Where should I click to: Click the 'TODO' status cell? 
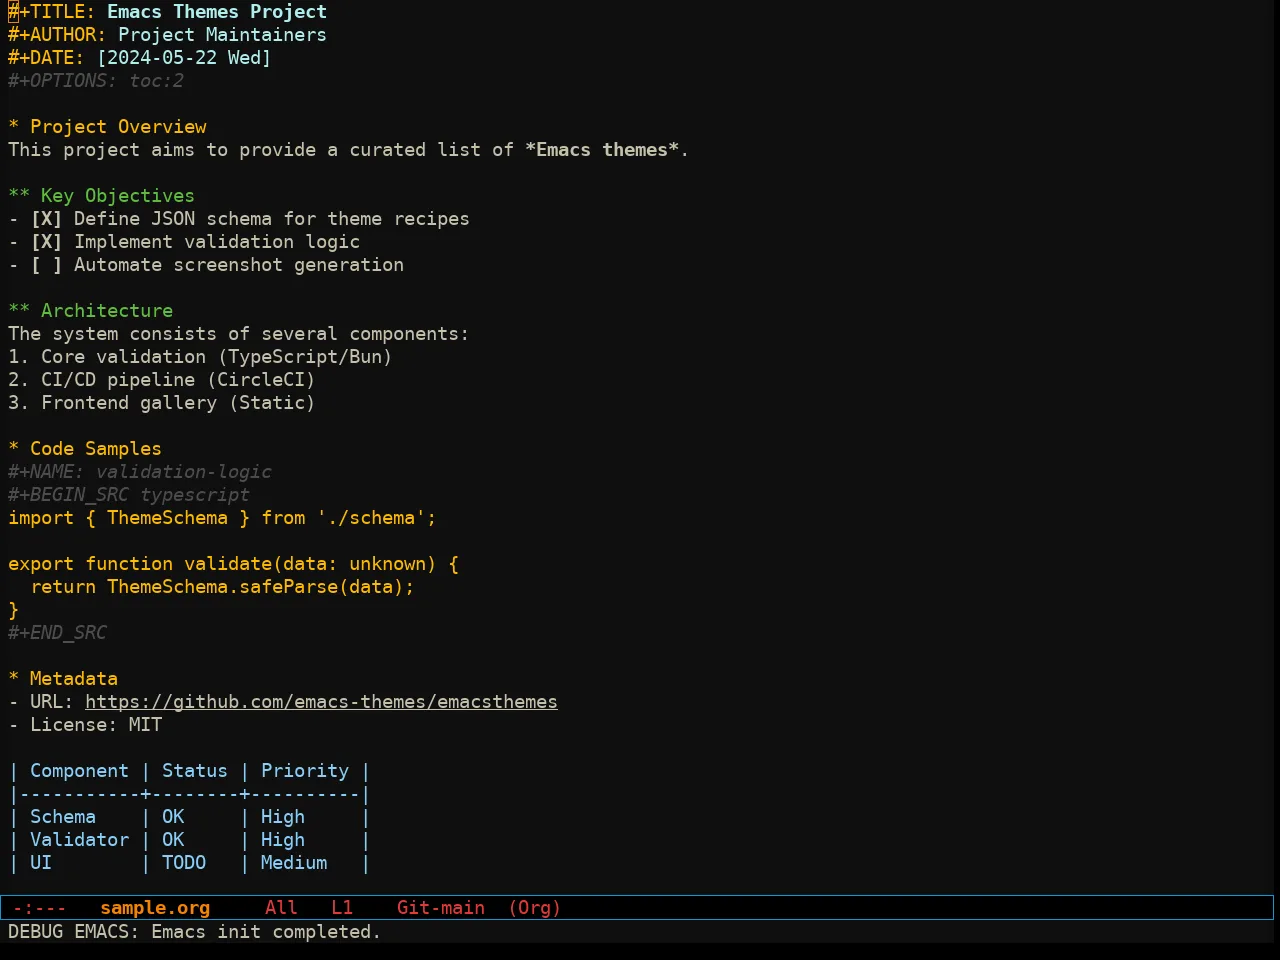tap(184, 863)
